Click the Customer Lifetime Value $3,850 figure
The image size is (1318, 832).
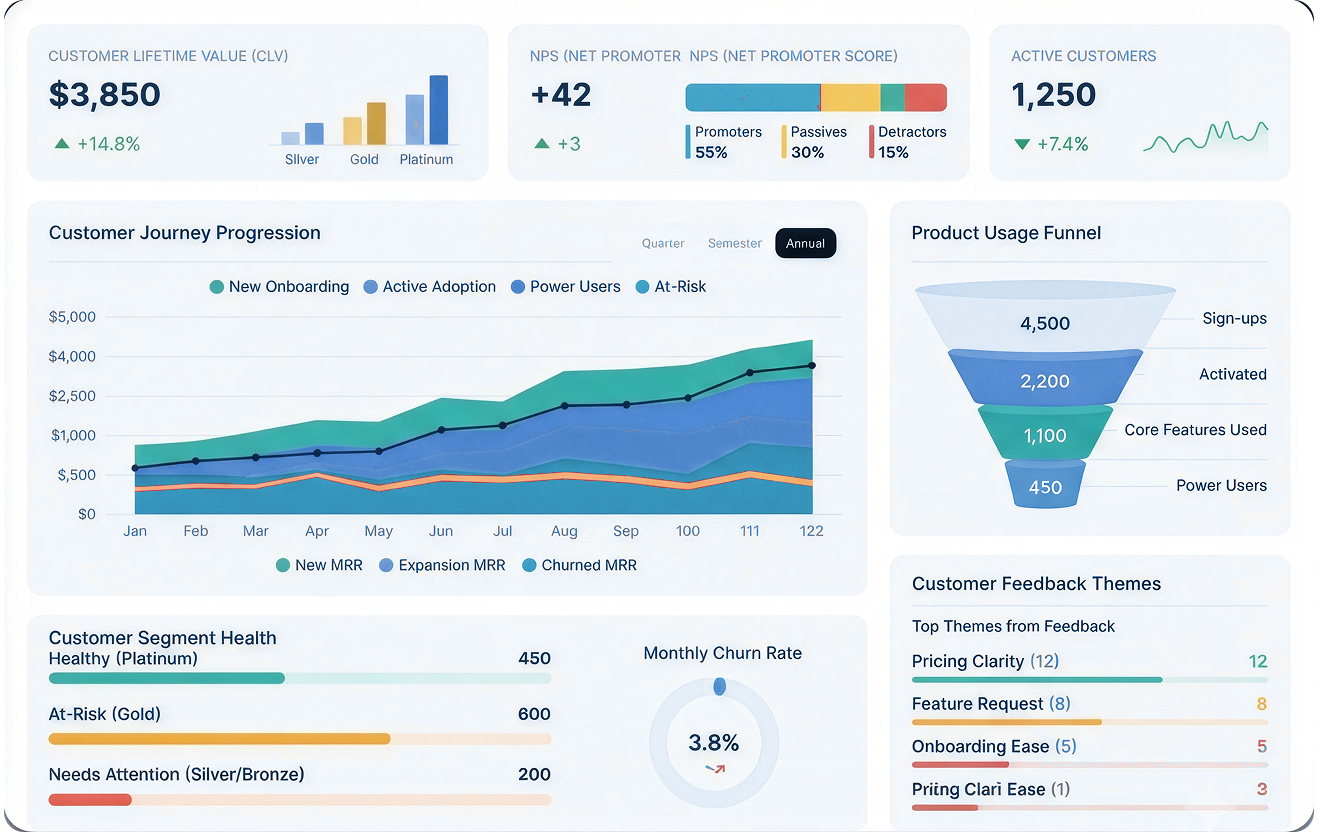pyautogui.click(x=105, y=95)
